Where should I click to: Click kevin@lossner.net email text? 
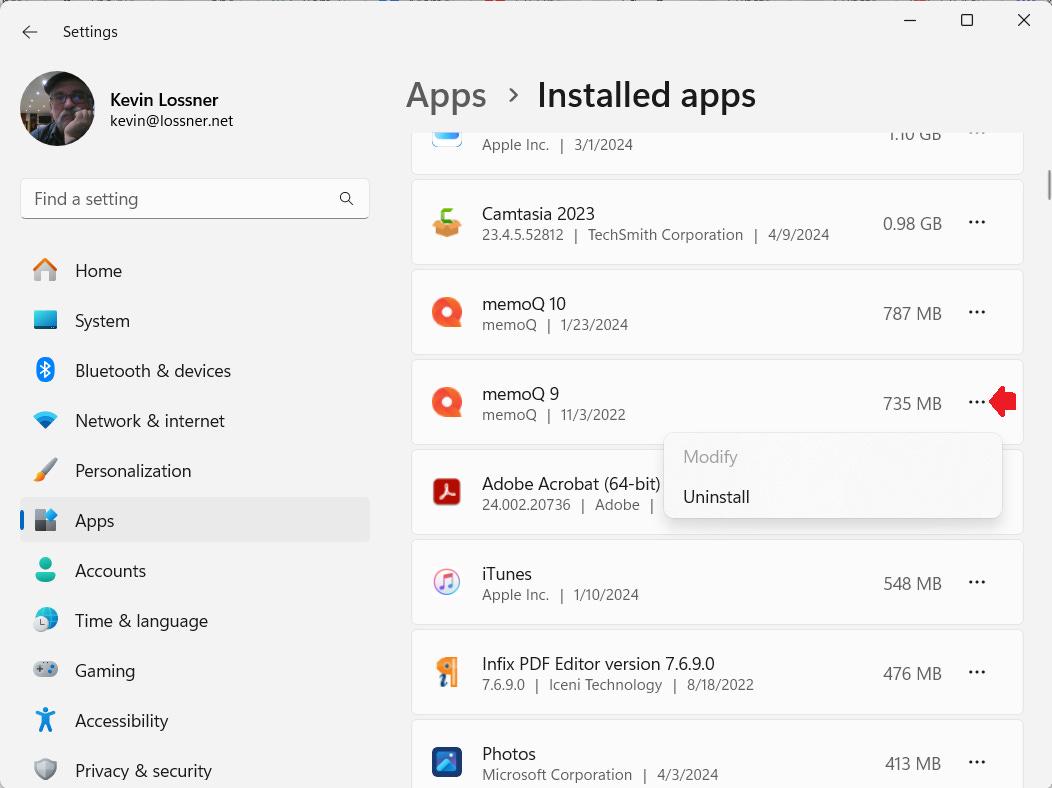tap(172, 121)
